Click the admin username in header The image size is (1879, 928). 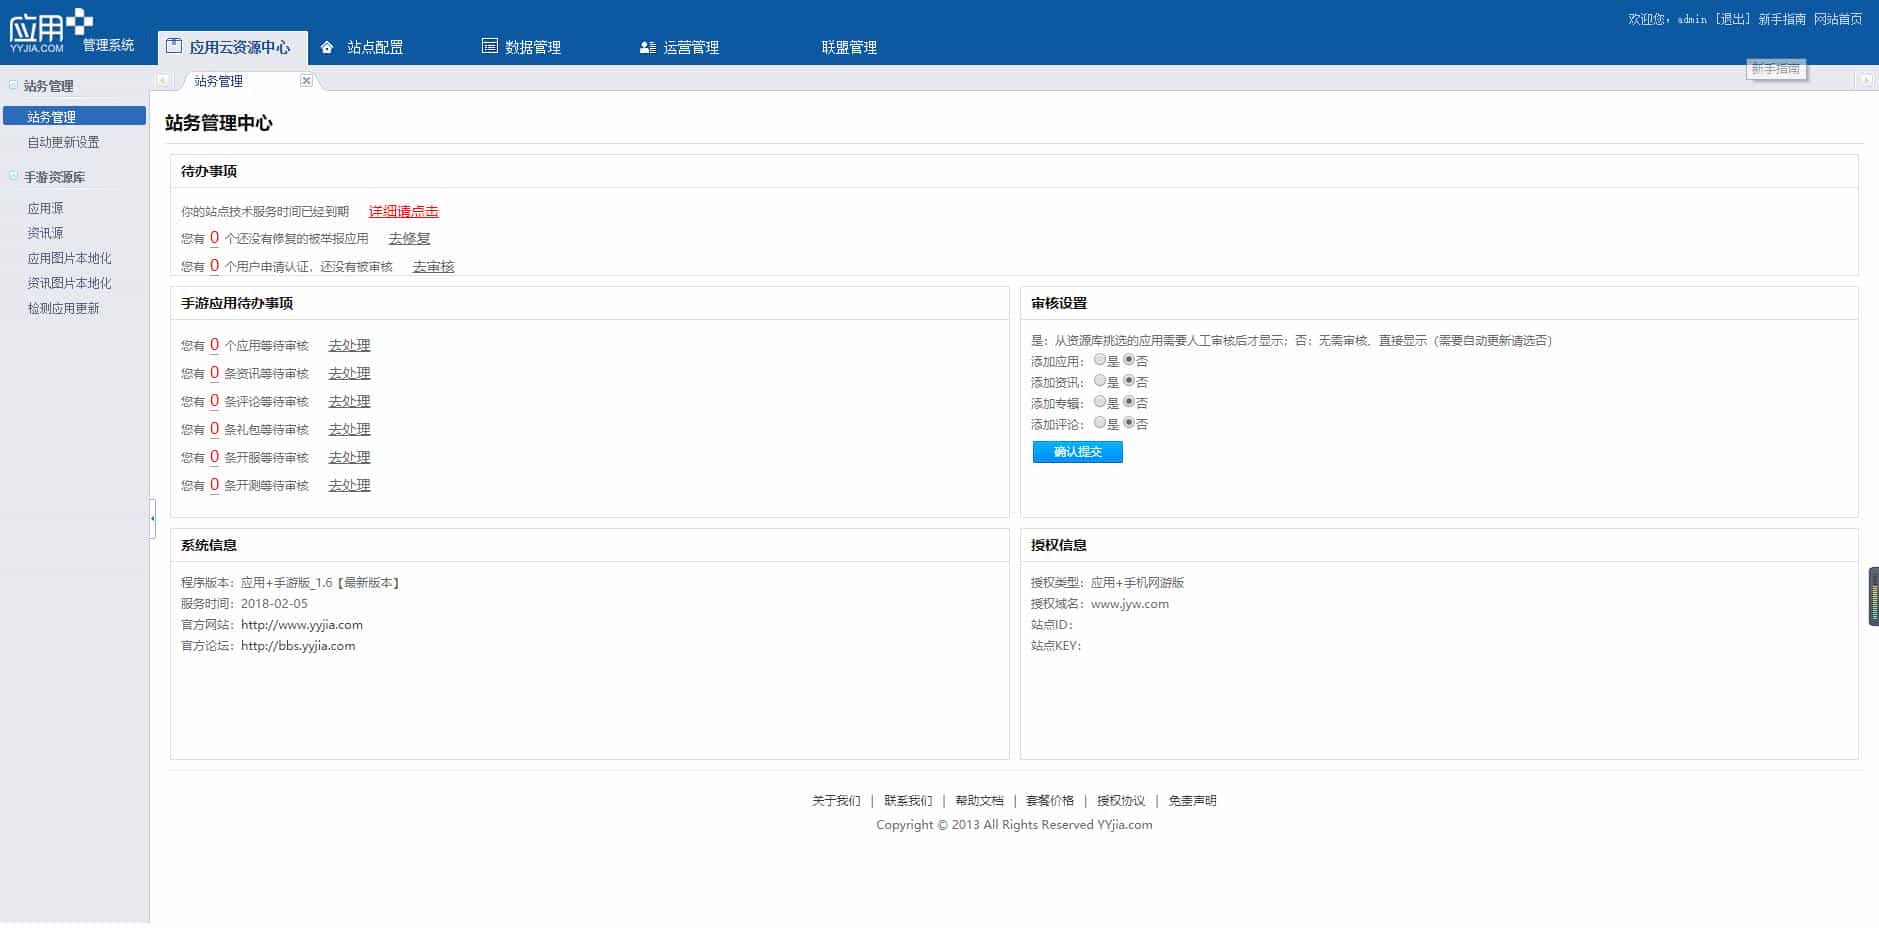click(1692, 19)
